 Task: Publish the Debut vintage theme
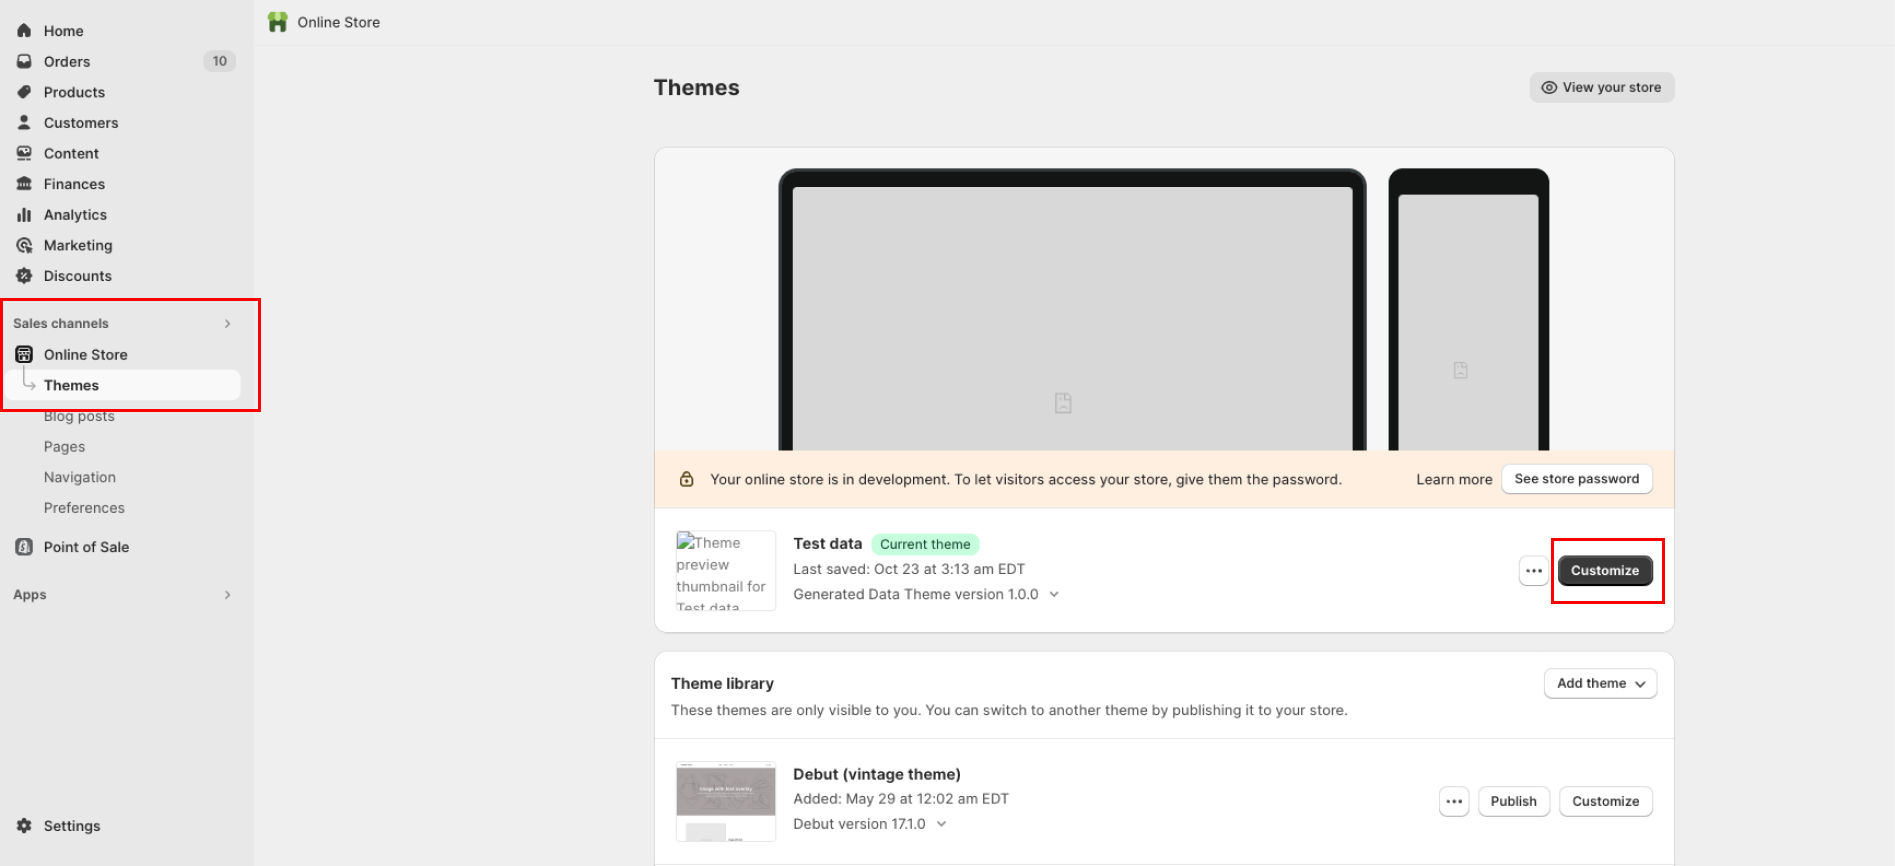pos(1513,801)
